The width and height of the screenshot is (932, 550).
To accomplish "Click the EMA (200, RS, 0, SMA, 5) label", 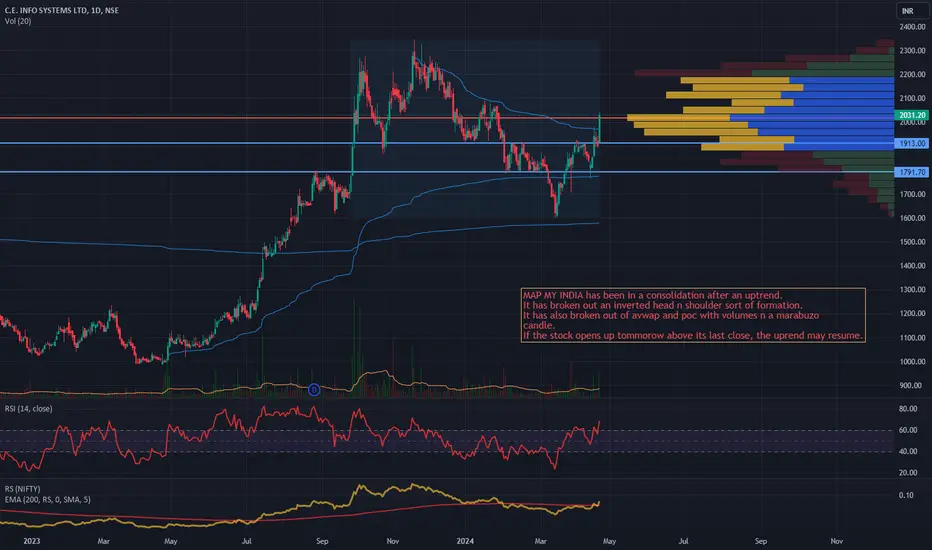I will point(48,499).
